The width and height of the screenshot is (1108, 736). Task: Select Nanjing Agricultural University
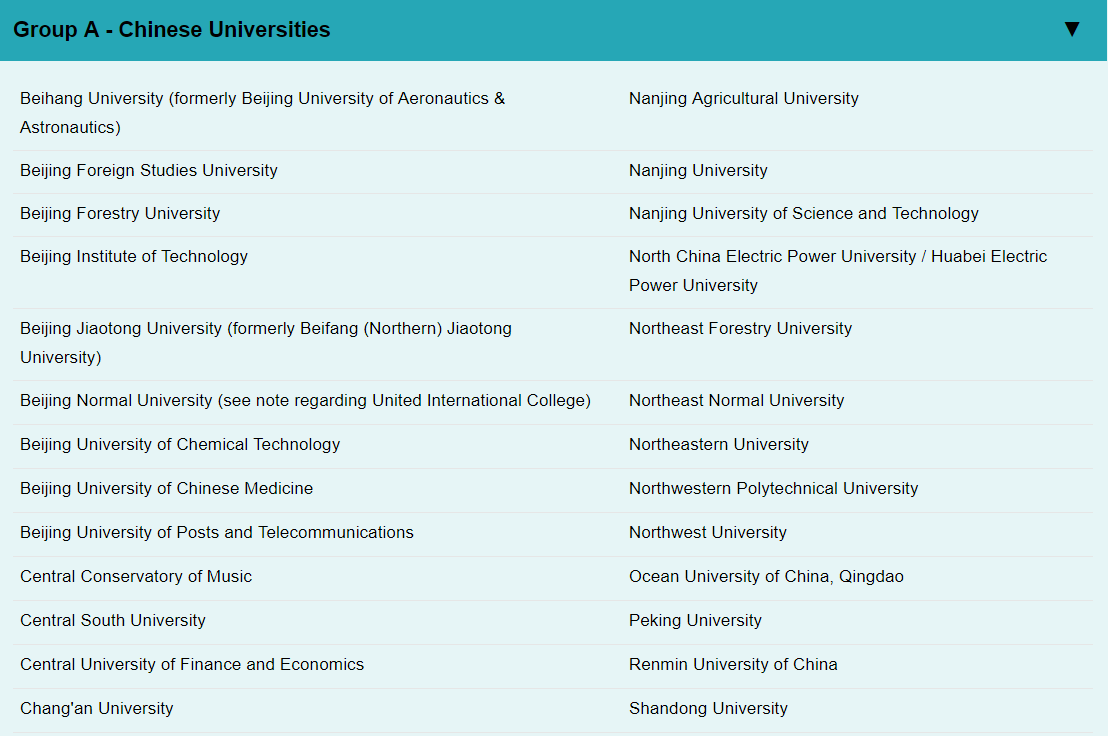pos(743,98)
